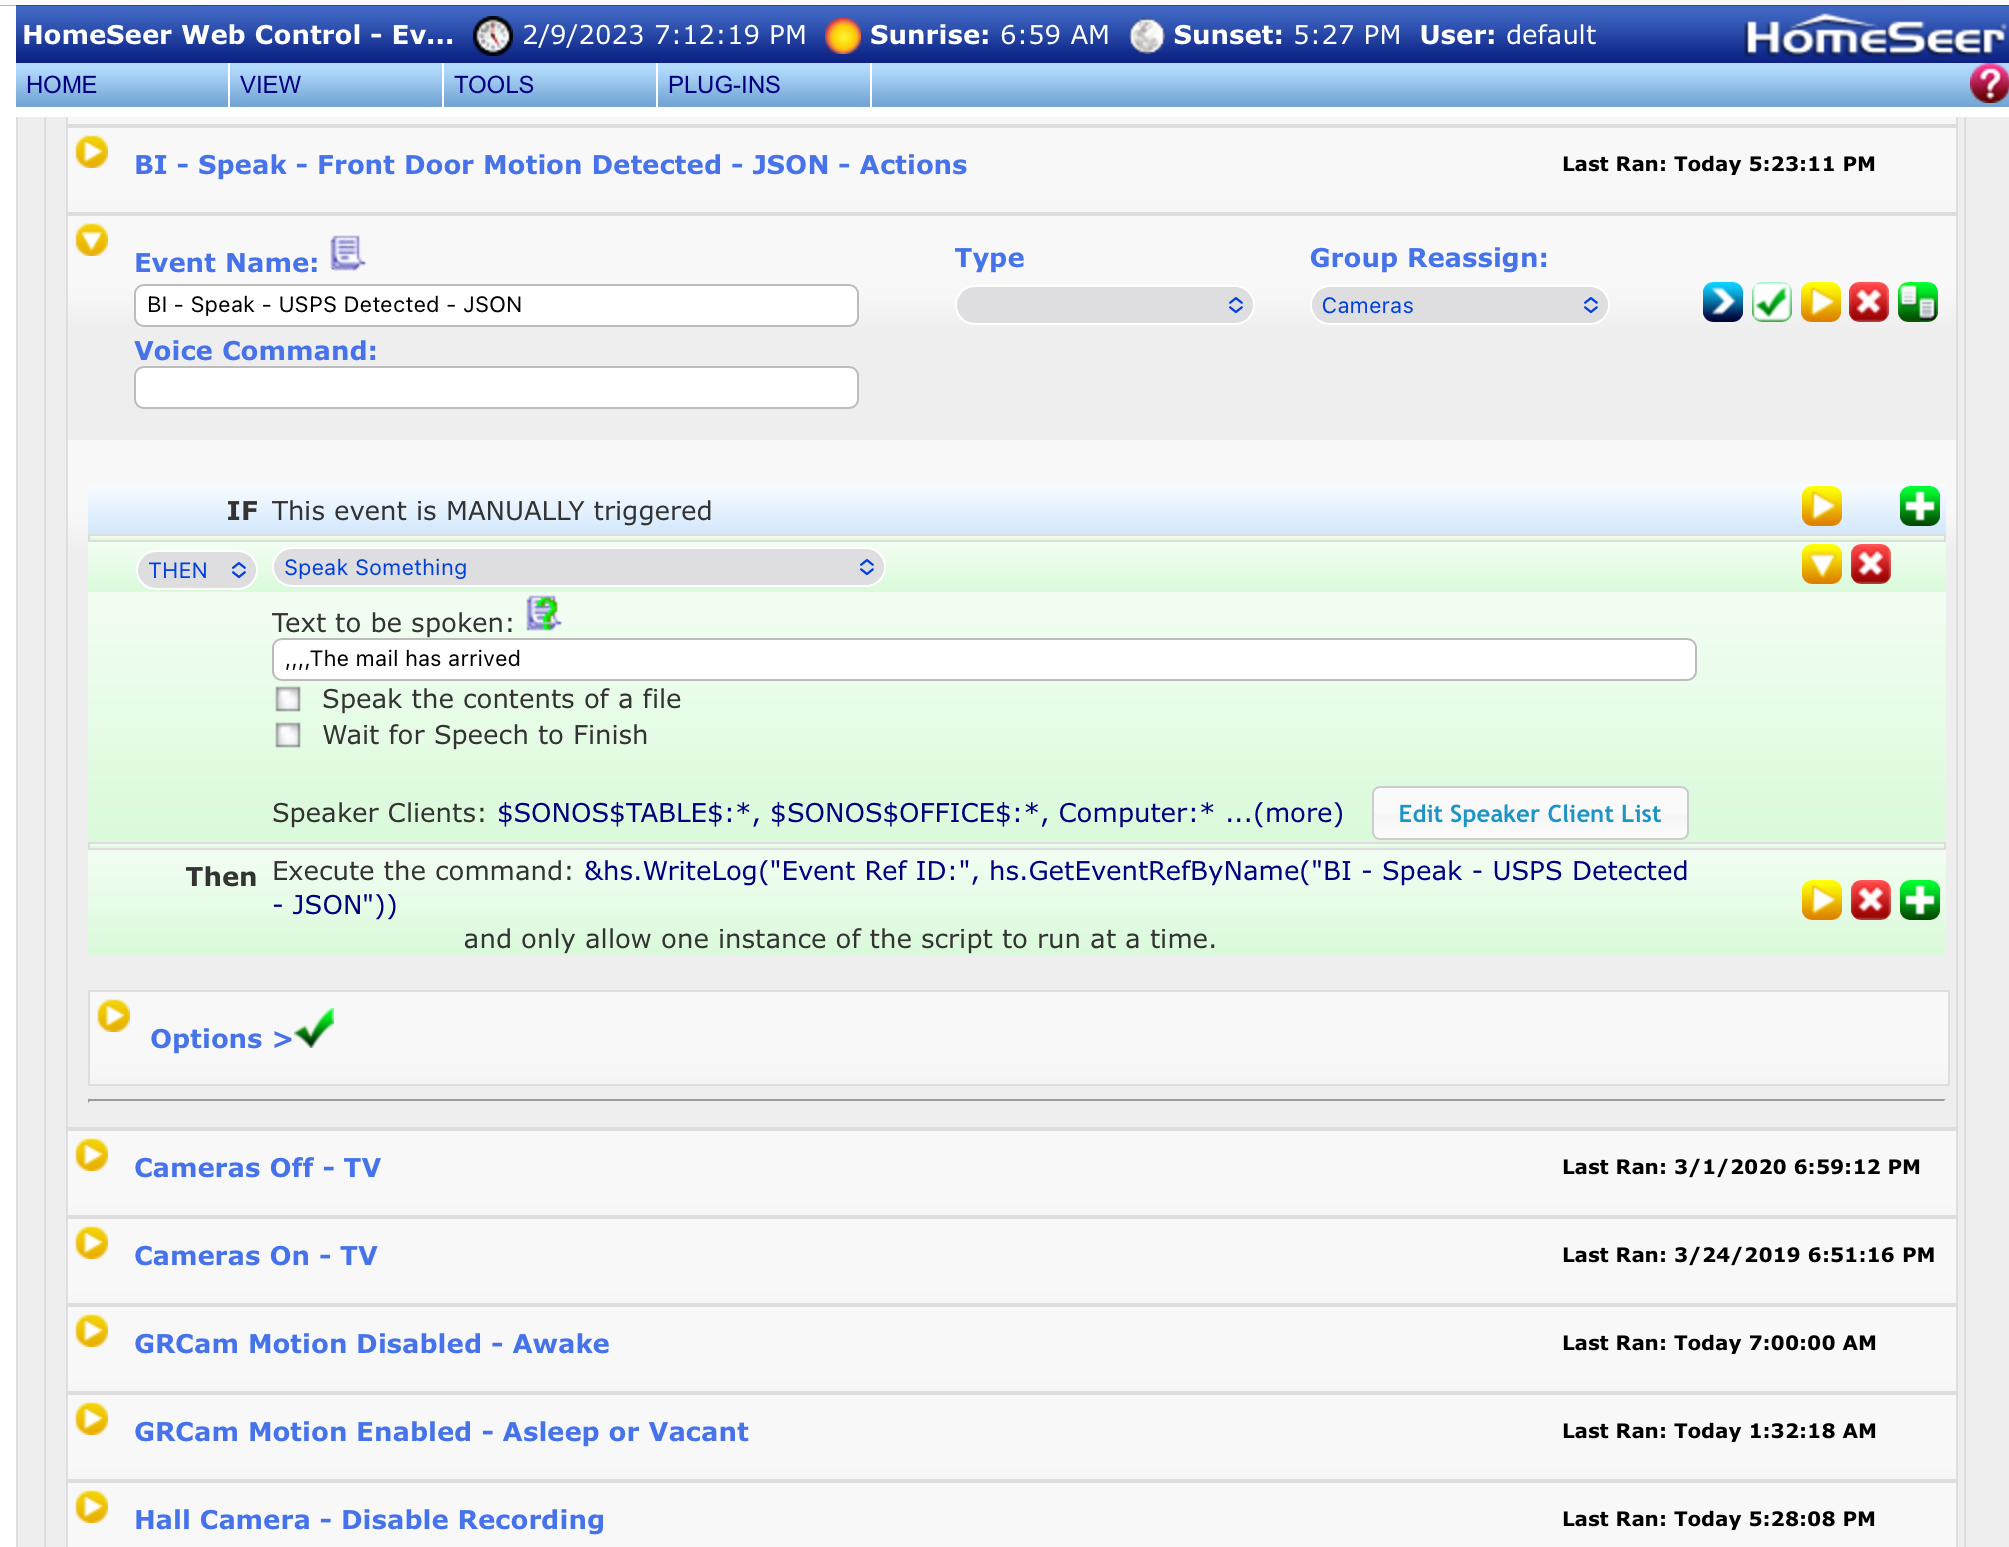The height and width of the screenshot is (1547, 2009).
Task: Open the TOOLS menu
Action: [x=494, y=85]
